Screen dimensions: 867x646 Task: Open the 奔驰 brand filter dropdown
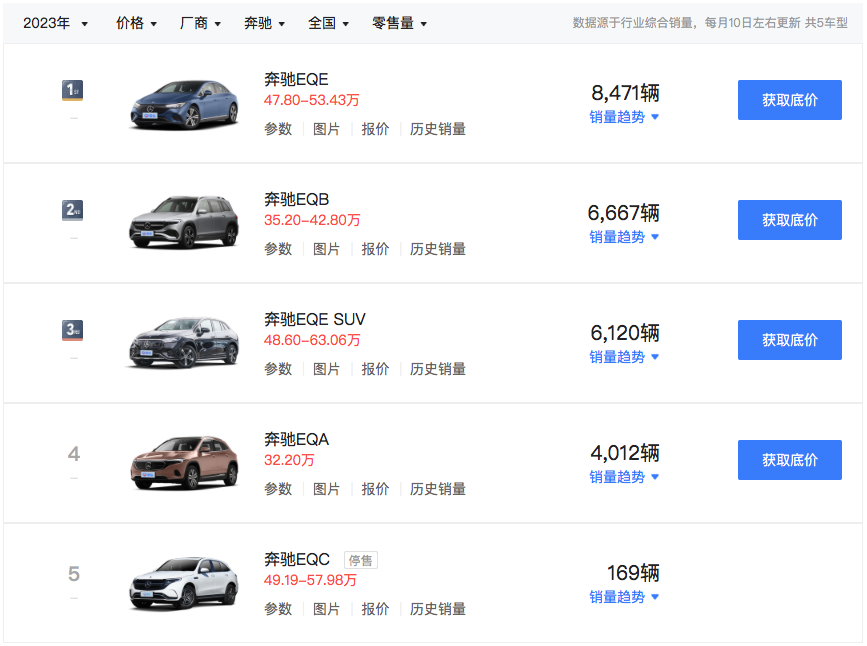(264, 23)
